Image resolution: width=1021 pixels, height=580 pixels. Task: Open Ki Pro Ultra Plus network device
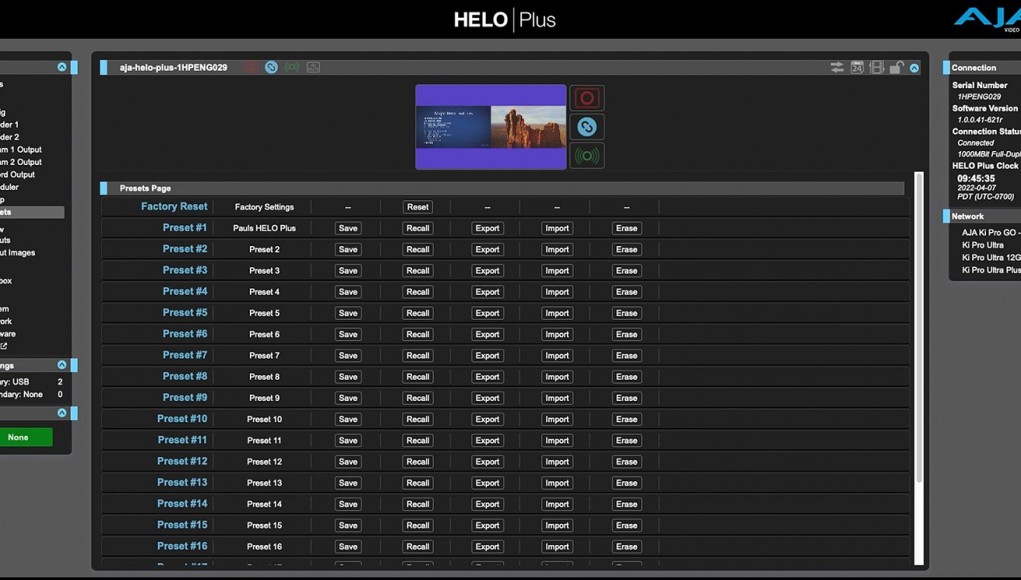[x=991, y=270]
